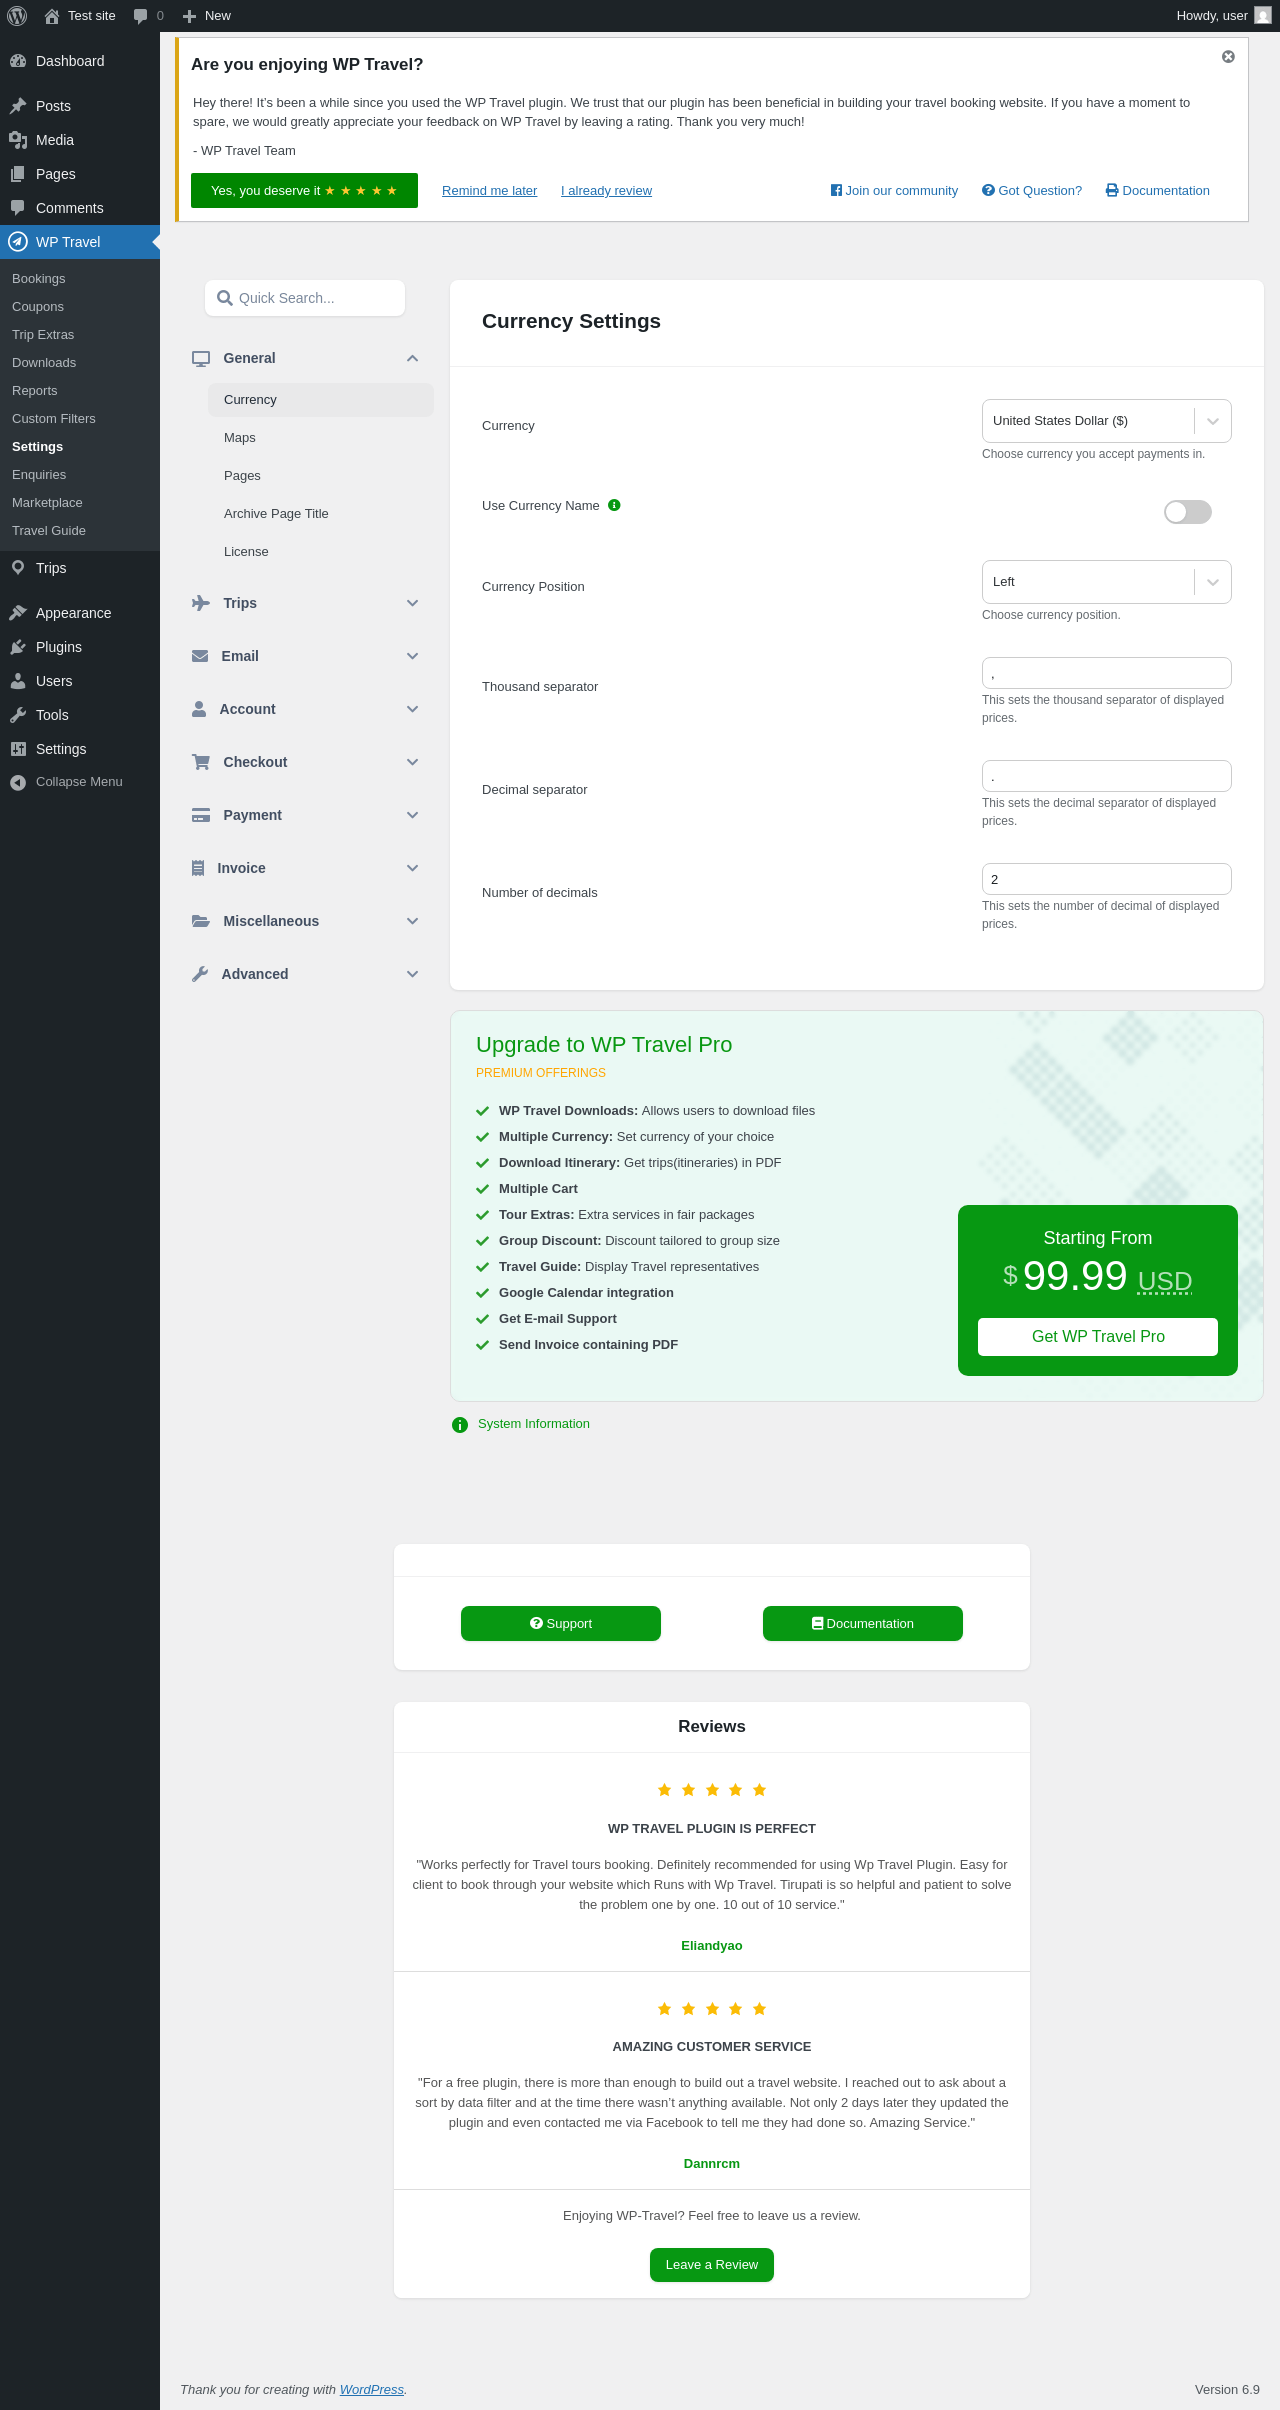Select the Maps item under General

click(x=240, y=438)
